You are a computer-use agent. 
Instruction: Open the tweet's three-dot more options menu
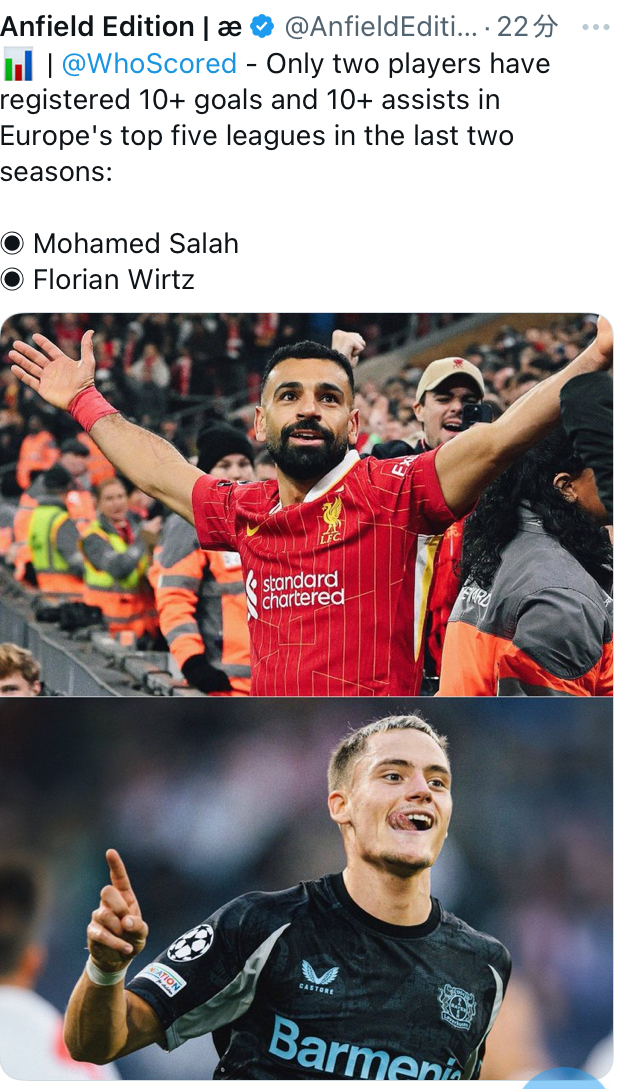pyautogui.click(x=595, y=27)
